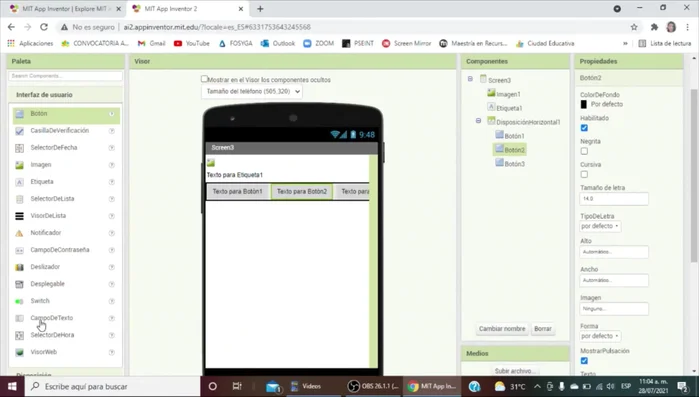Viewport: 699px width, 397px height.
Task: Click Texto para Botón2 in the viewer
Action: 302,192
